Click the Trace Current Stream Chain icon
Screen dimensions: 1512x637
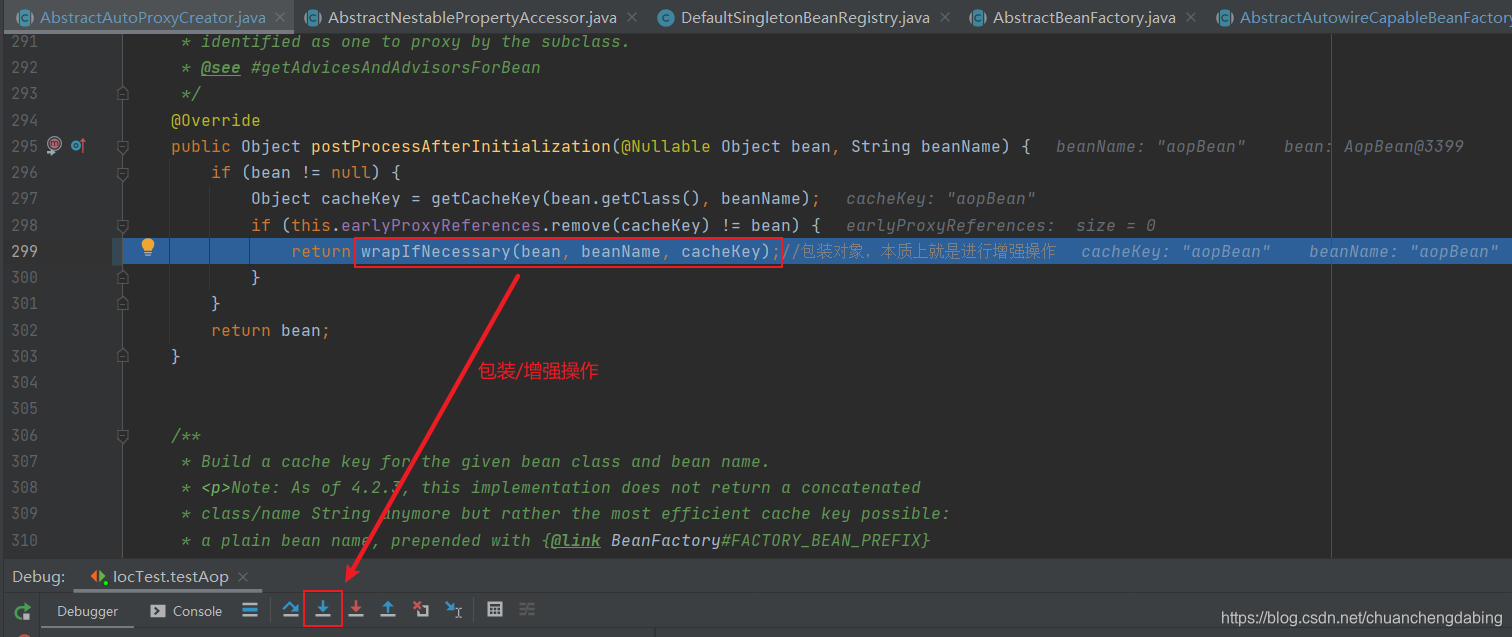[527, 609]
